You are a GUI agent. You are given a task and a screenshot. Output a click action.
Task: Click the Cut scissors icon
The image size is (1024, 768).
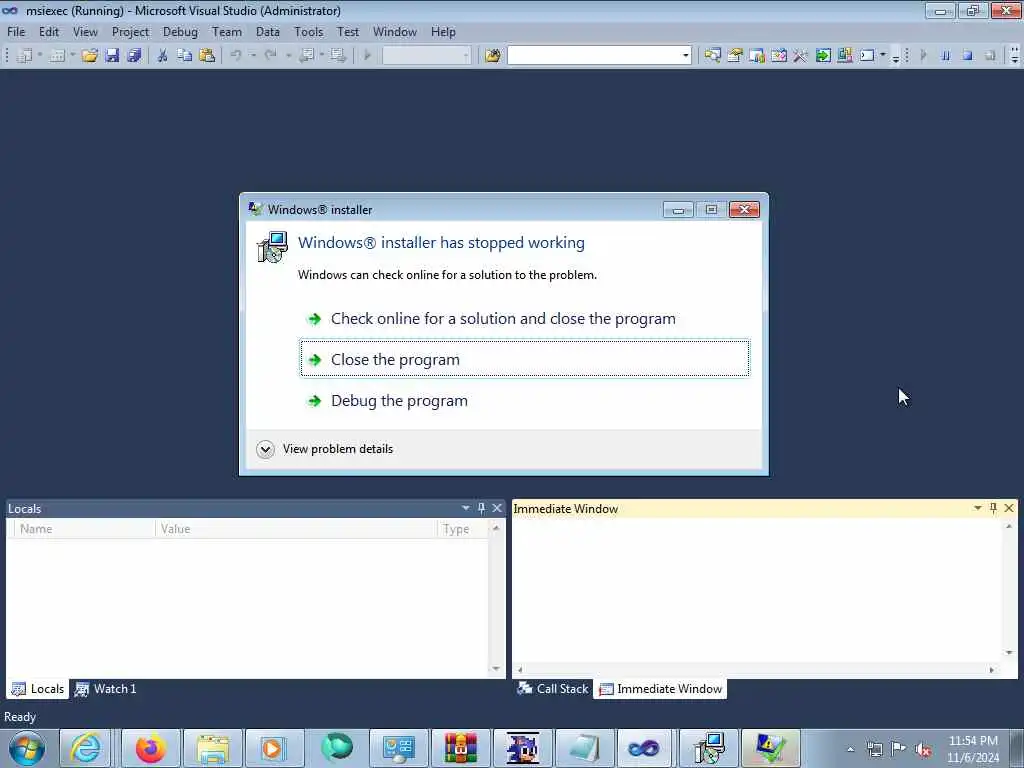163,56
